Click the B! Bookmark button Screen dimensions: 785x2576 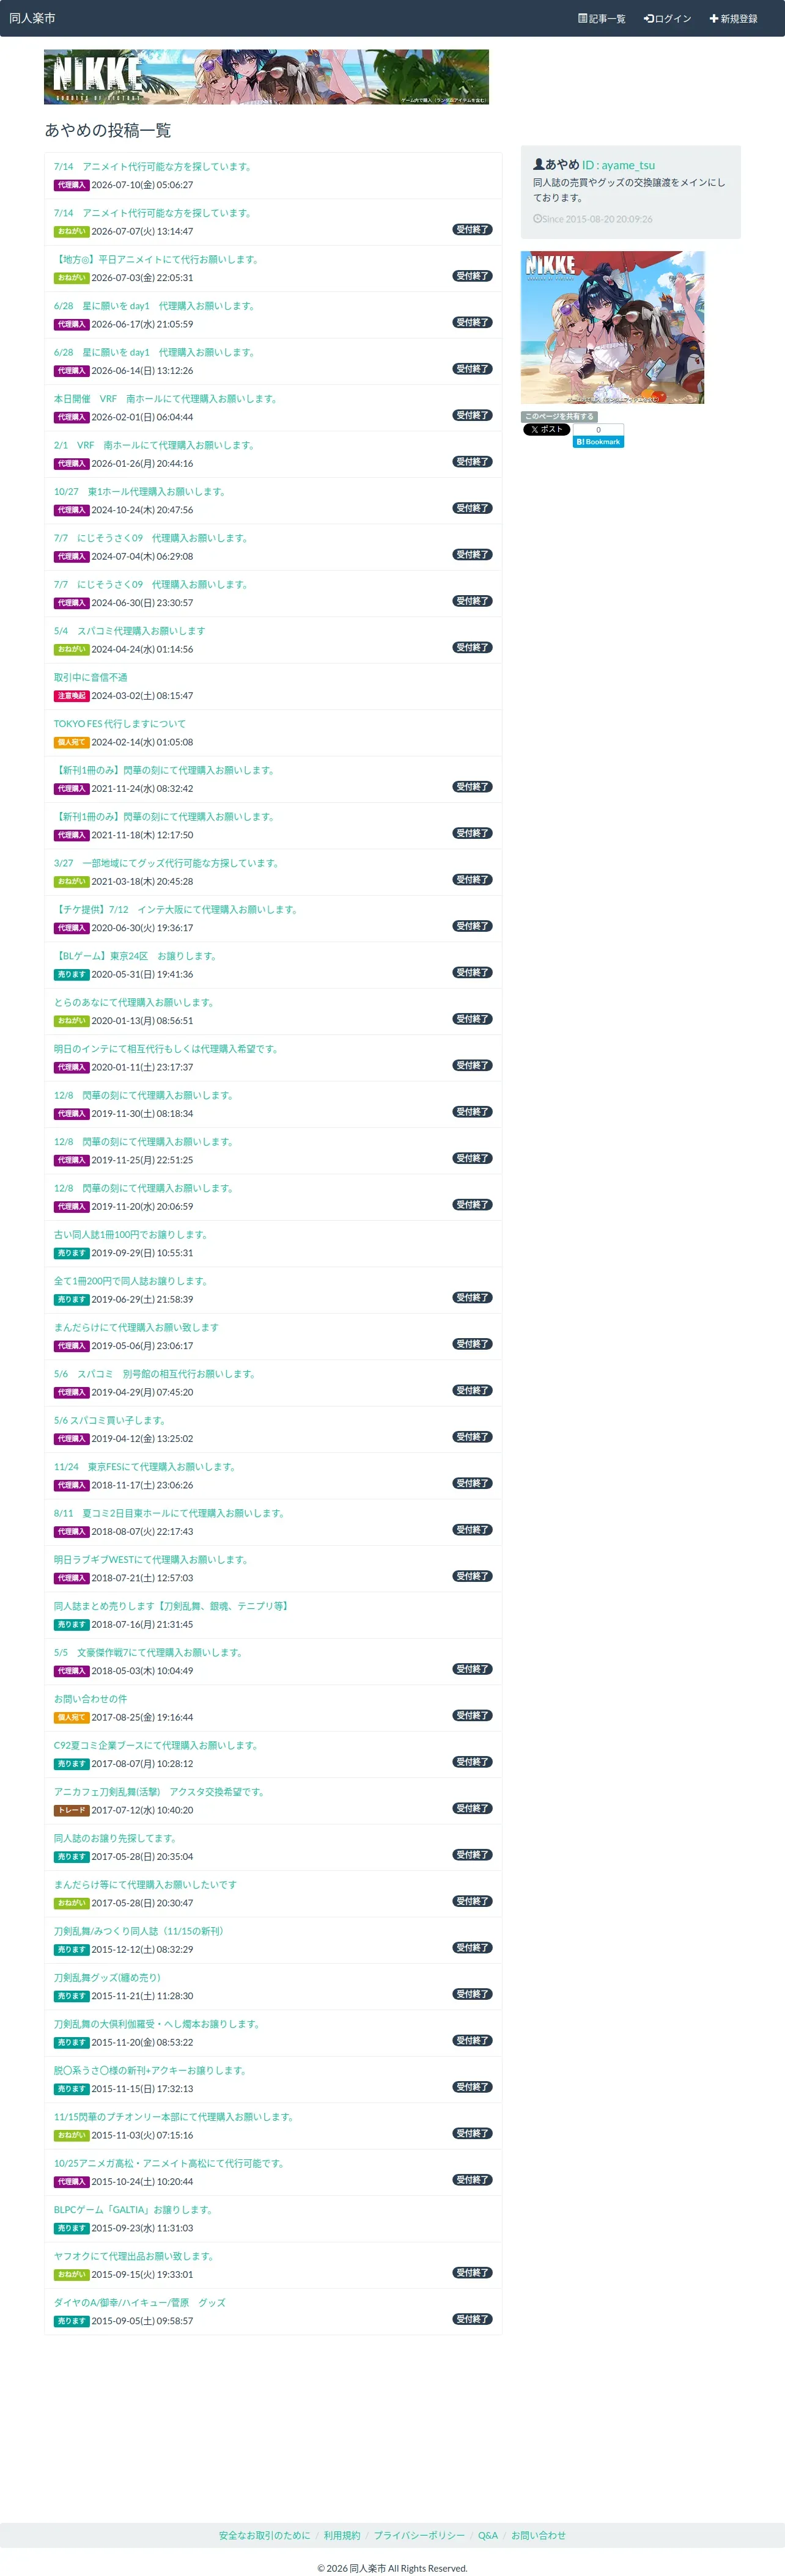(x=598, y=441)
